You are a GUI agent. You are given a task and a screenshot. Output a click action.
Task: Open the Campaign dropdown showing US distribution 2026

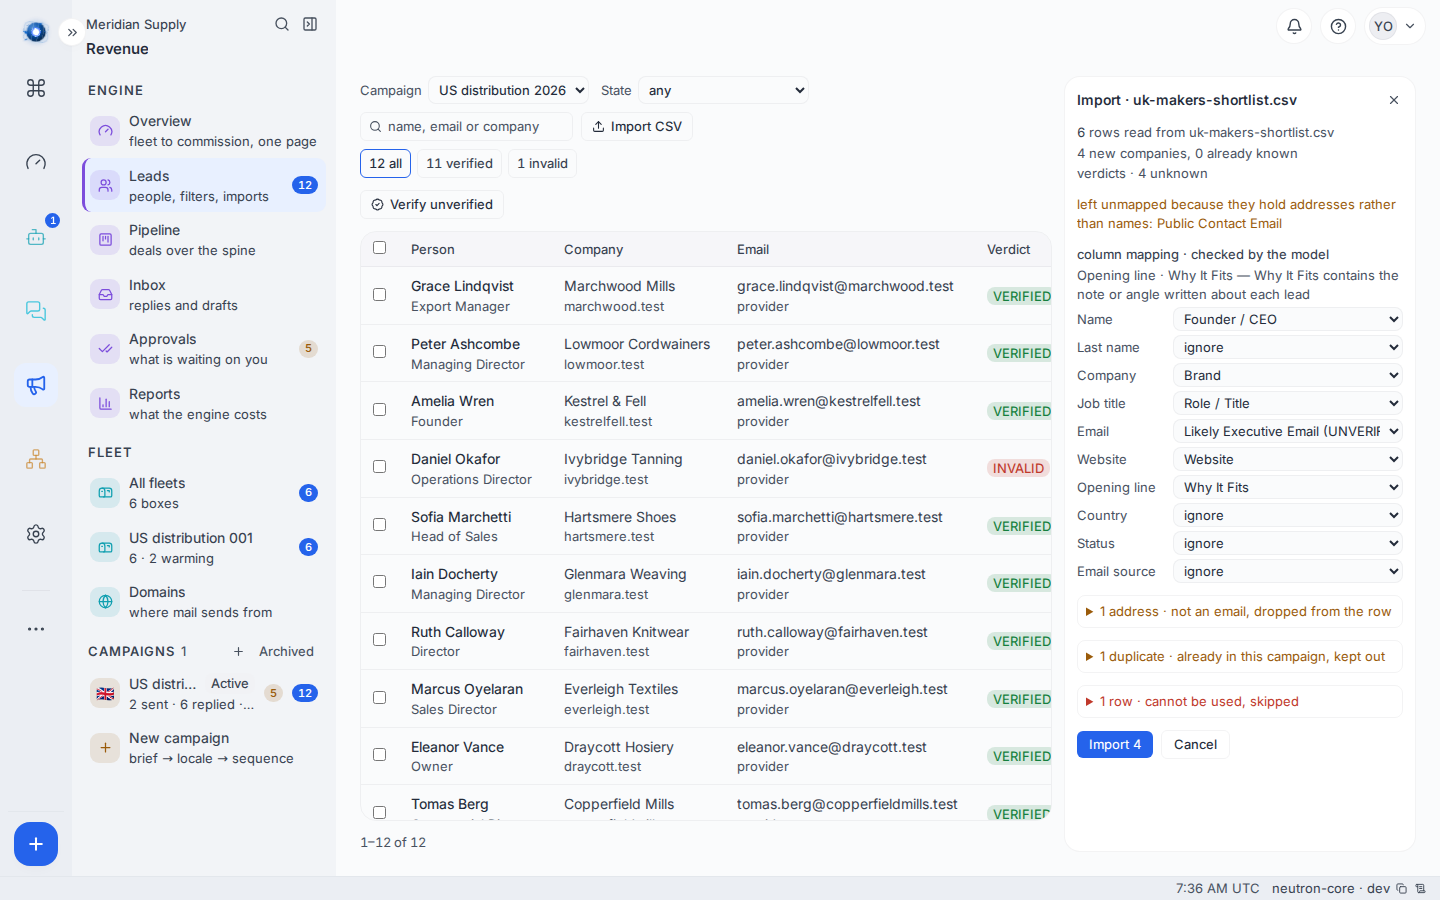click(508, 90)
